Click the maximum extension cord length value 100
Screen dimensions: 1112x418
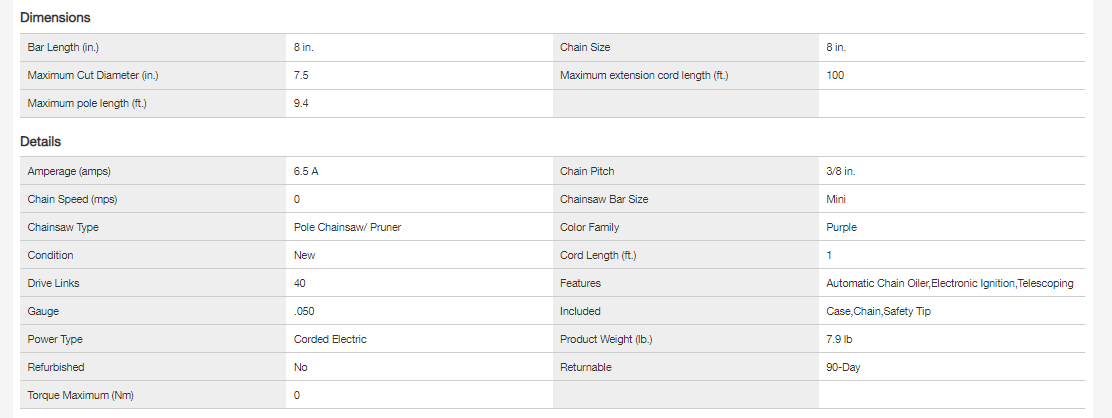click(x=836, y=76)
